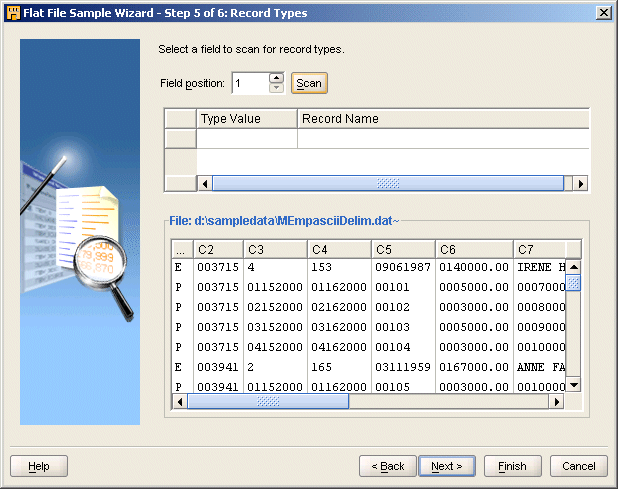Click the record types horizontal scrollbar thumb
Viewport: 618px width, 489px height.
[x=388, y=184]
